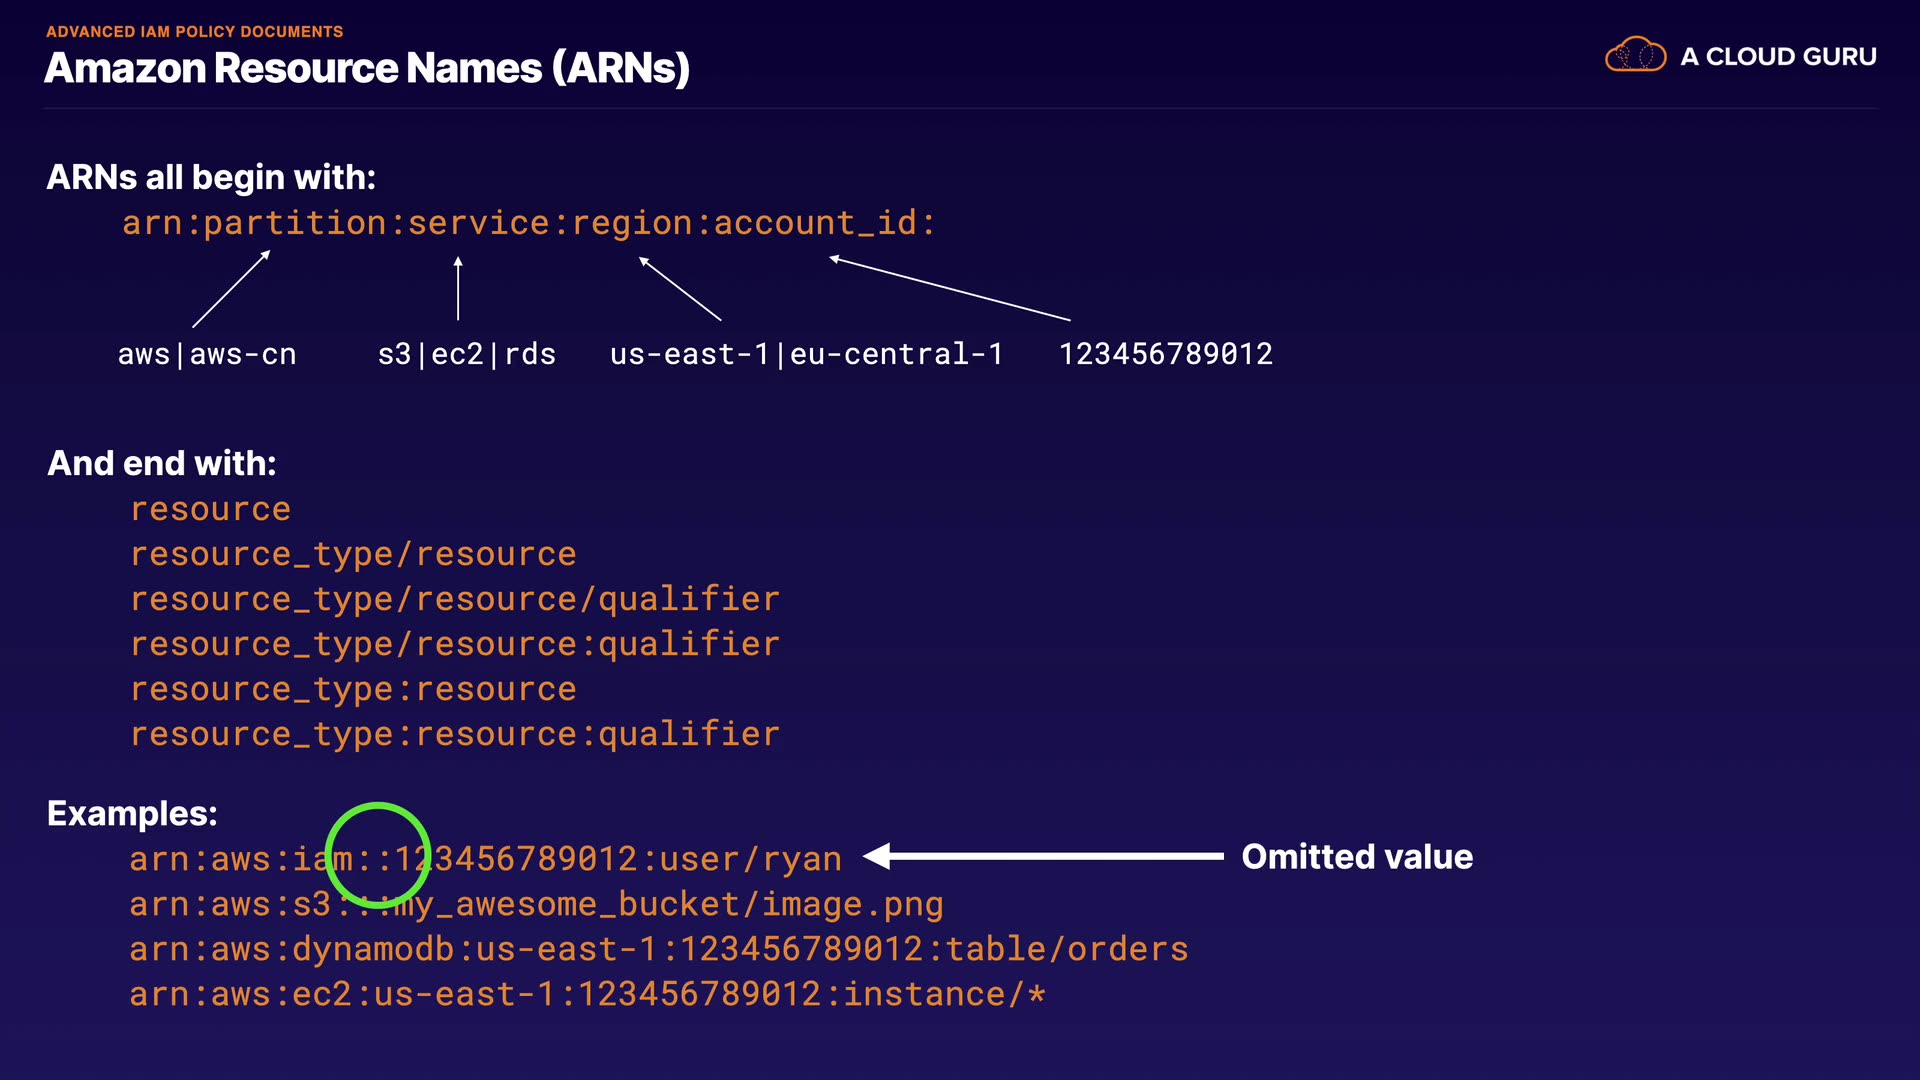The image size is (1920, 1080).
Task: Click the arrow pointing to partition
Action: tap(231, 289)
